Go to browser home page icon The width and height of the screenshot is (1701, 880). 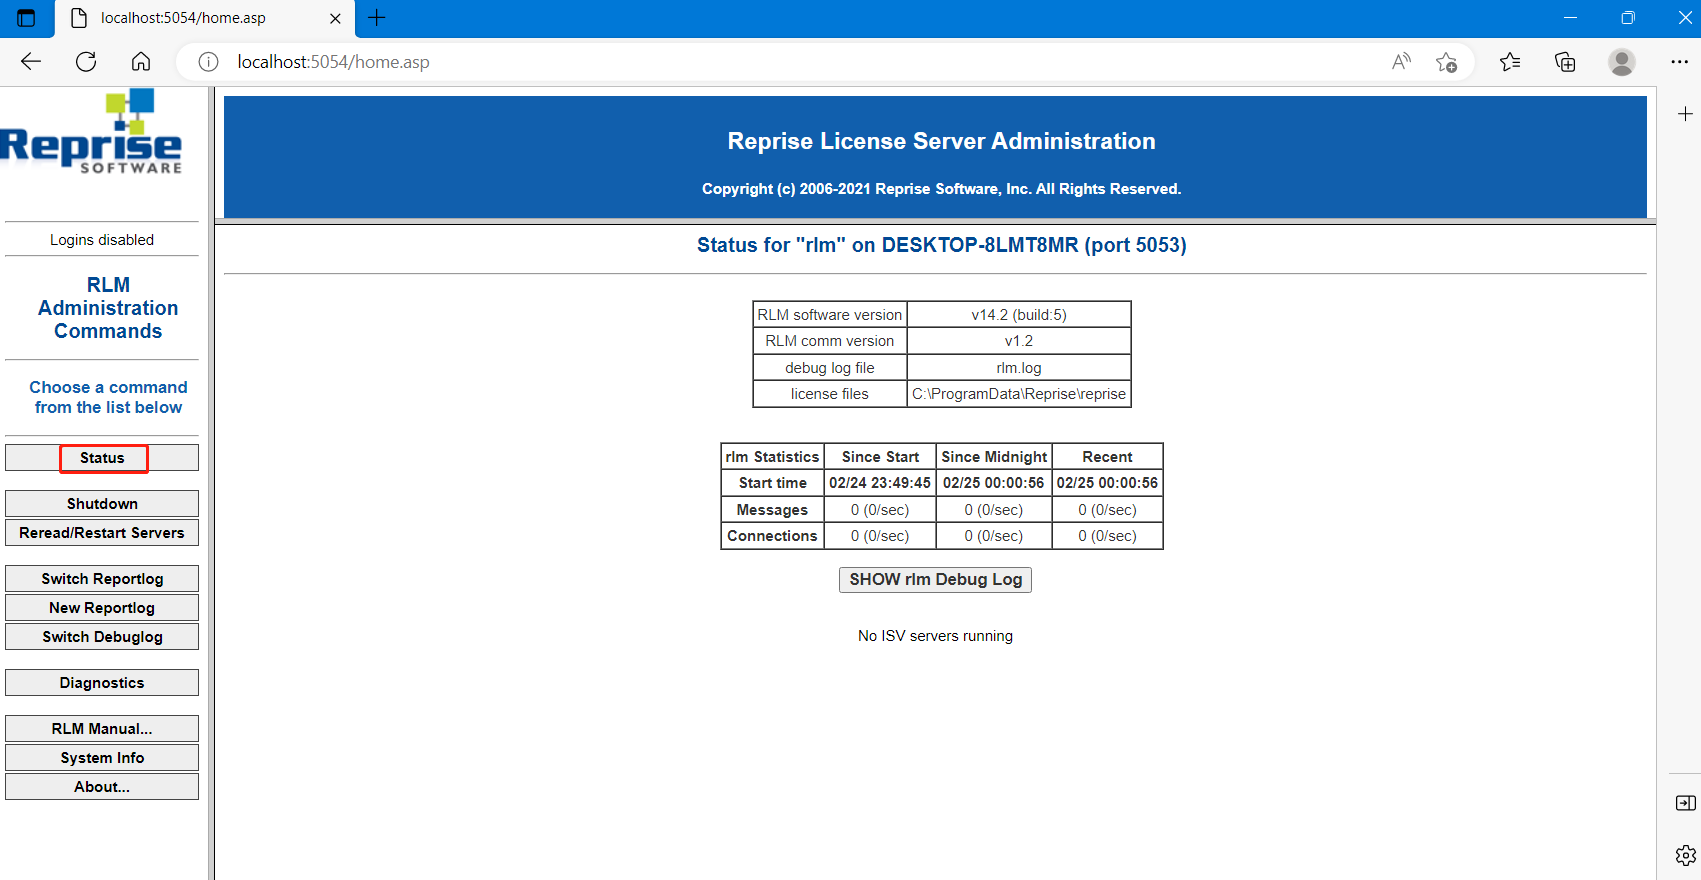(141, 62)
